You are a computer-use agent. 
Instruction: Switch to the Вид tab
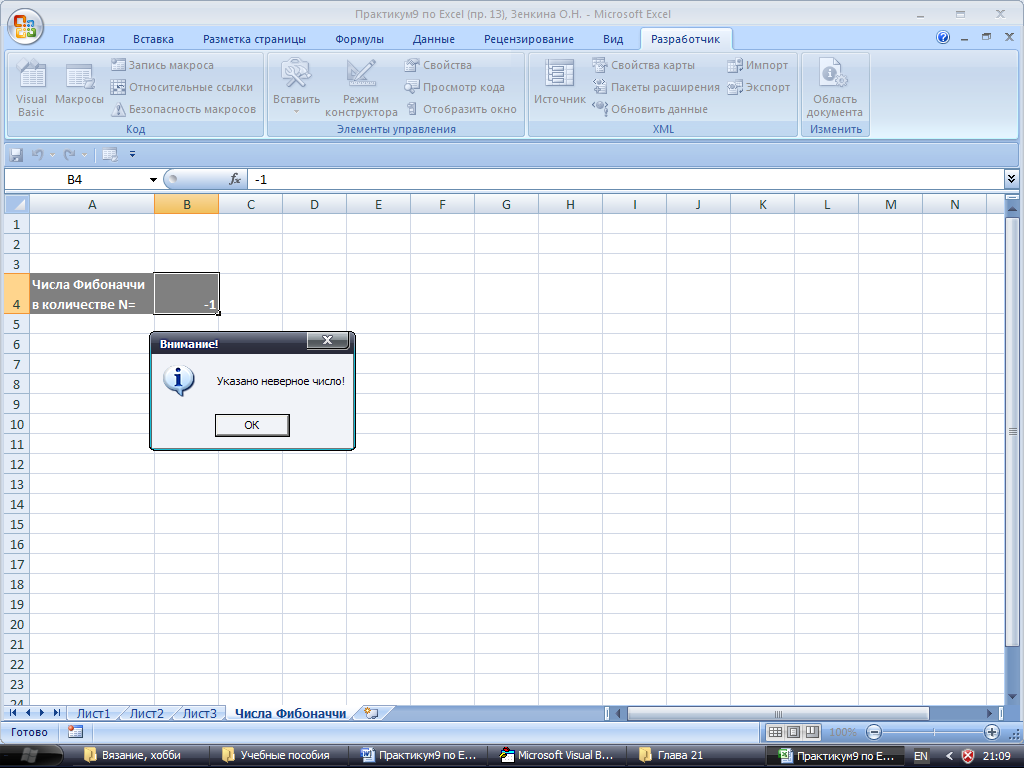(613, 39)
